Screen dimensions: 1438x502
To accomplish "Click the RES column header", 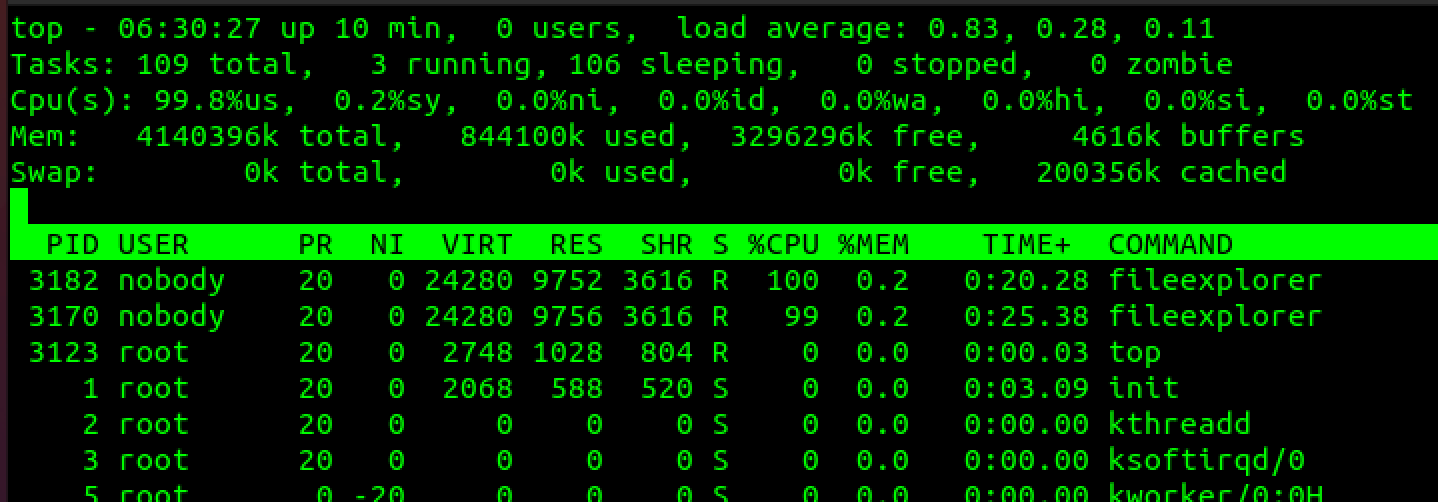I will (576, 244).
